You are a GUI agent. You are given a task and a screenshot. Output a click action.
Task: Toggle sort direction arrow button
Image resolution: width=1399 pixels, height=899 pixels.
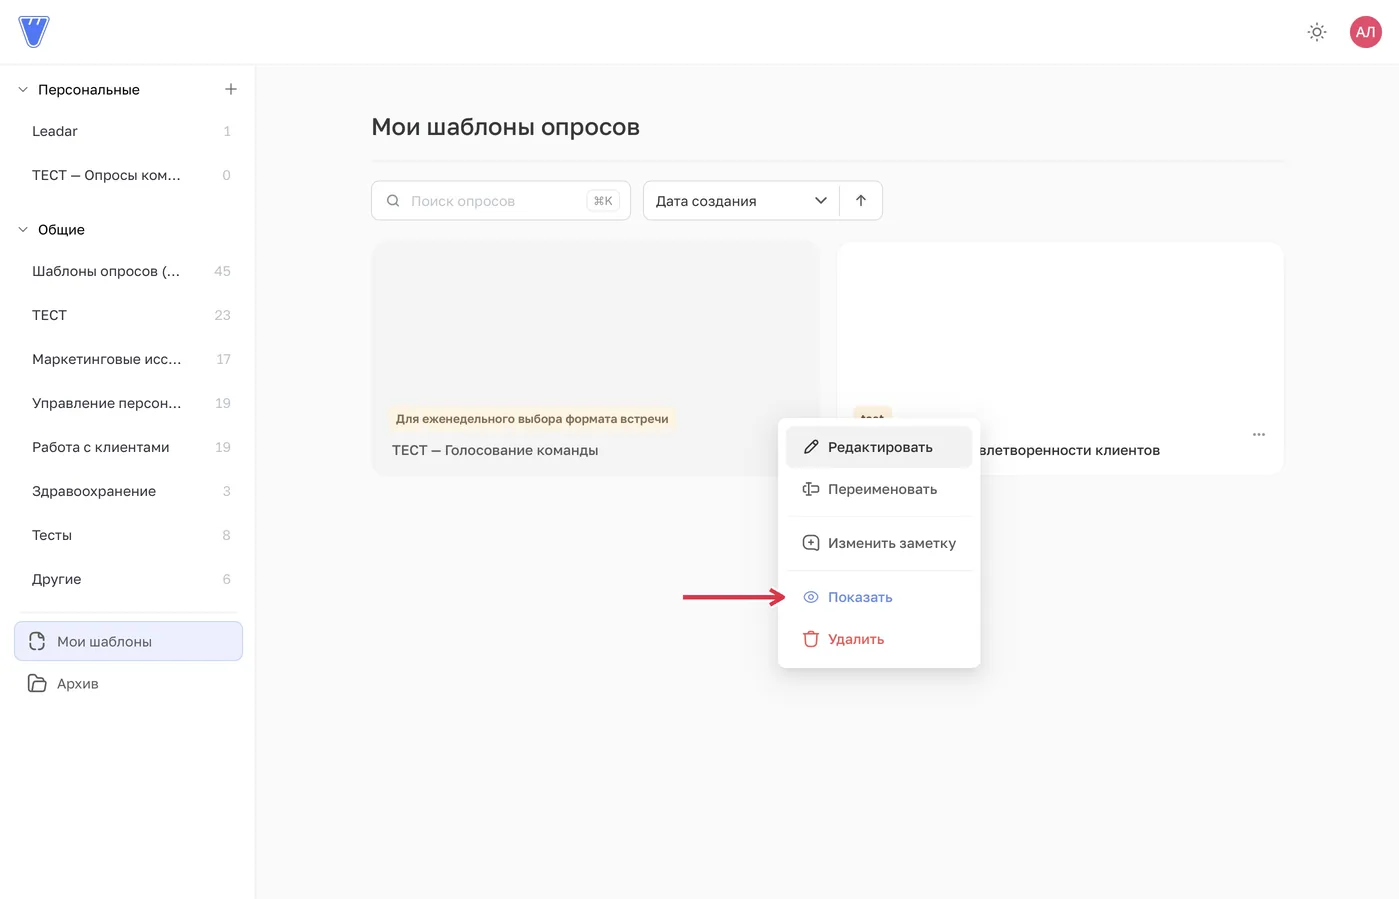pyautogui.click(x=861, y=201)
